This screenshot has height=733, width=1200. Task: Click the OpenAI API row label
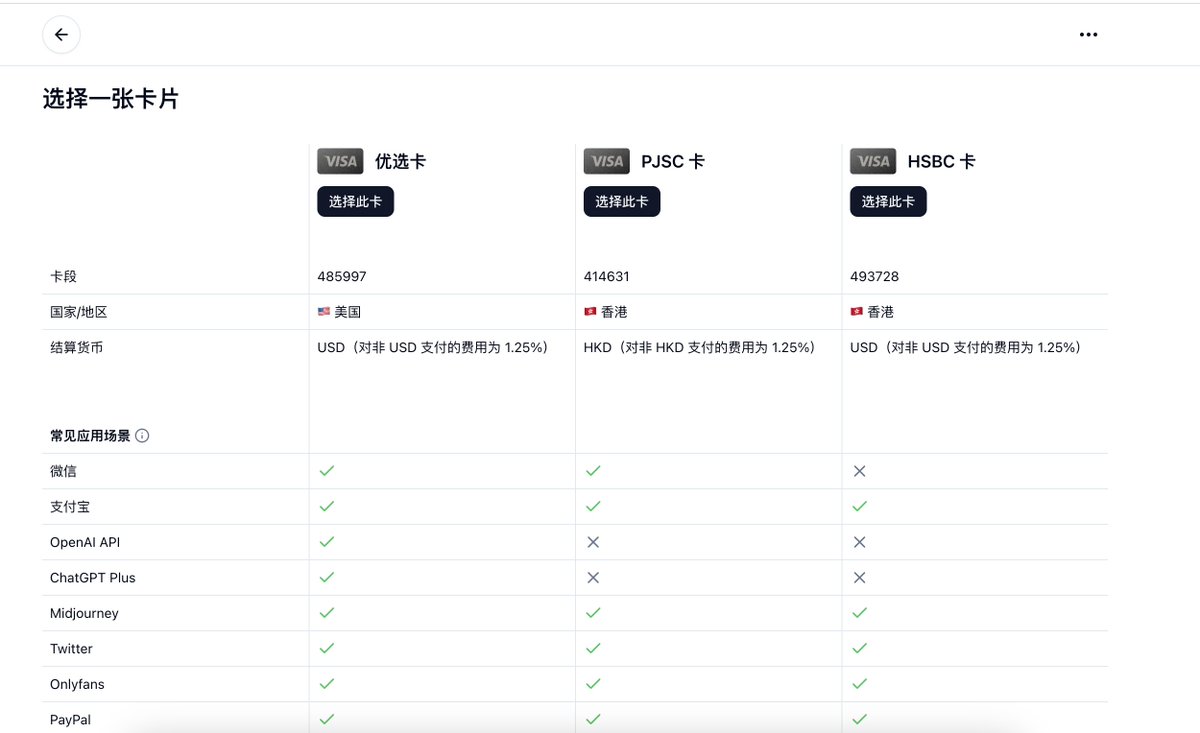pos(85,542)
